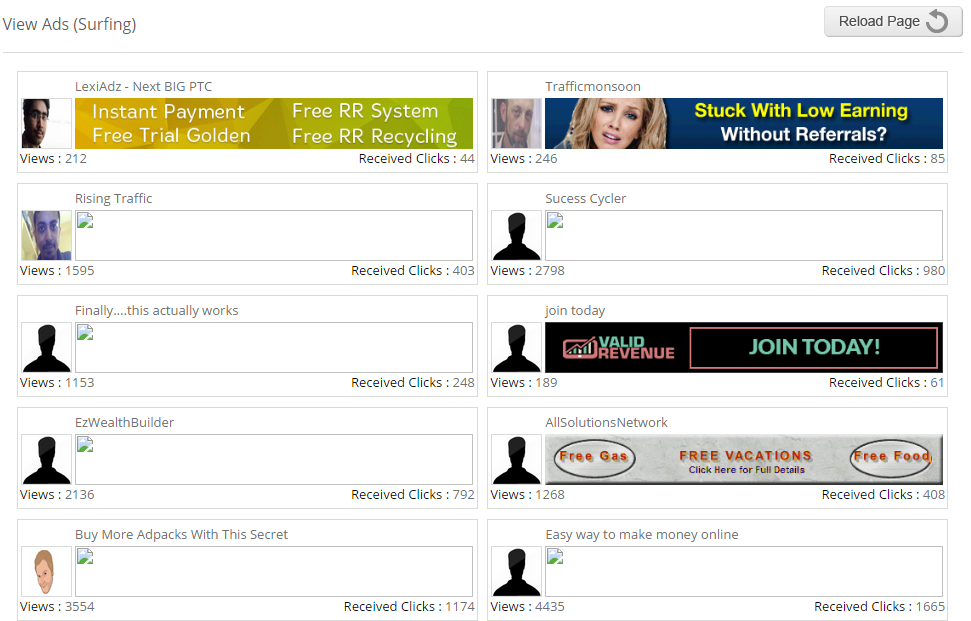Viewport: 971px width, 621px height.
Task: Click Views : 1153 text
Action: coord(57,383)
